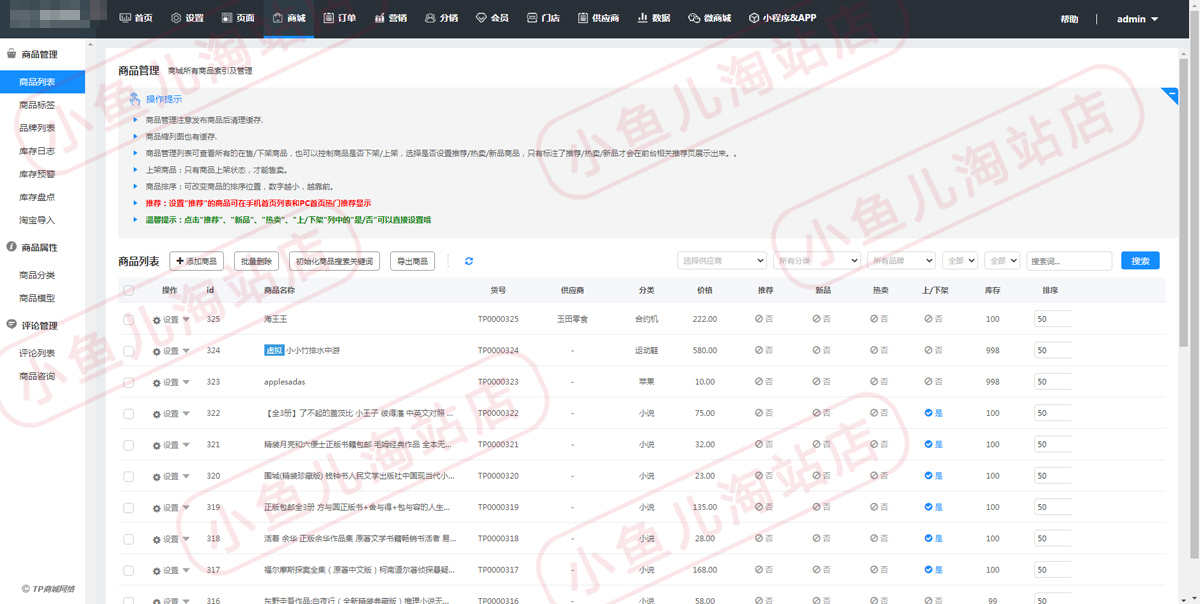Collapse the 商品属性 sidebar section
The height and width of the screenshot is (604, 1200).
click(x=32, y=247)
